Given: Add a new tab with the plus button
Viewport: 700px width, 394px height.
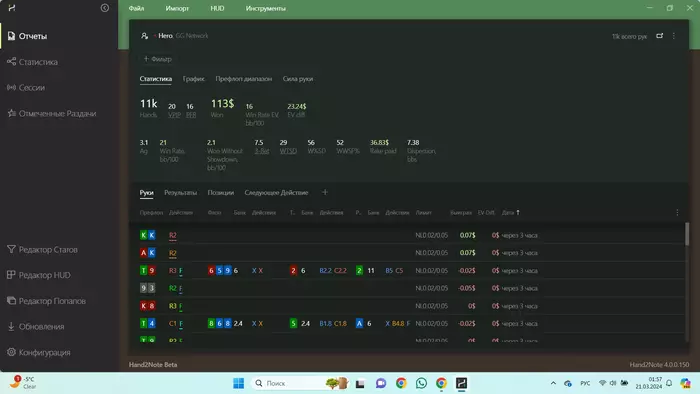Looking at the screenshot, I should pyautogui.click(x=325, y=192).
